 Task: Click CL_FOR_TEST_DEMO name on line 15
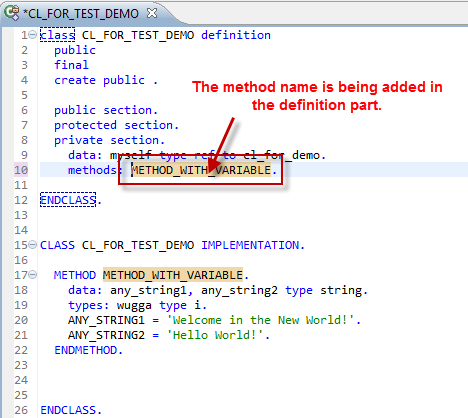click(138, 245)
